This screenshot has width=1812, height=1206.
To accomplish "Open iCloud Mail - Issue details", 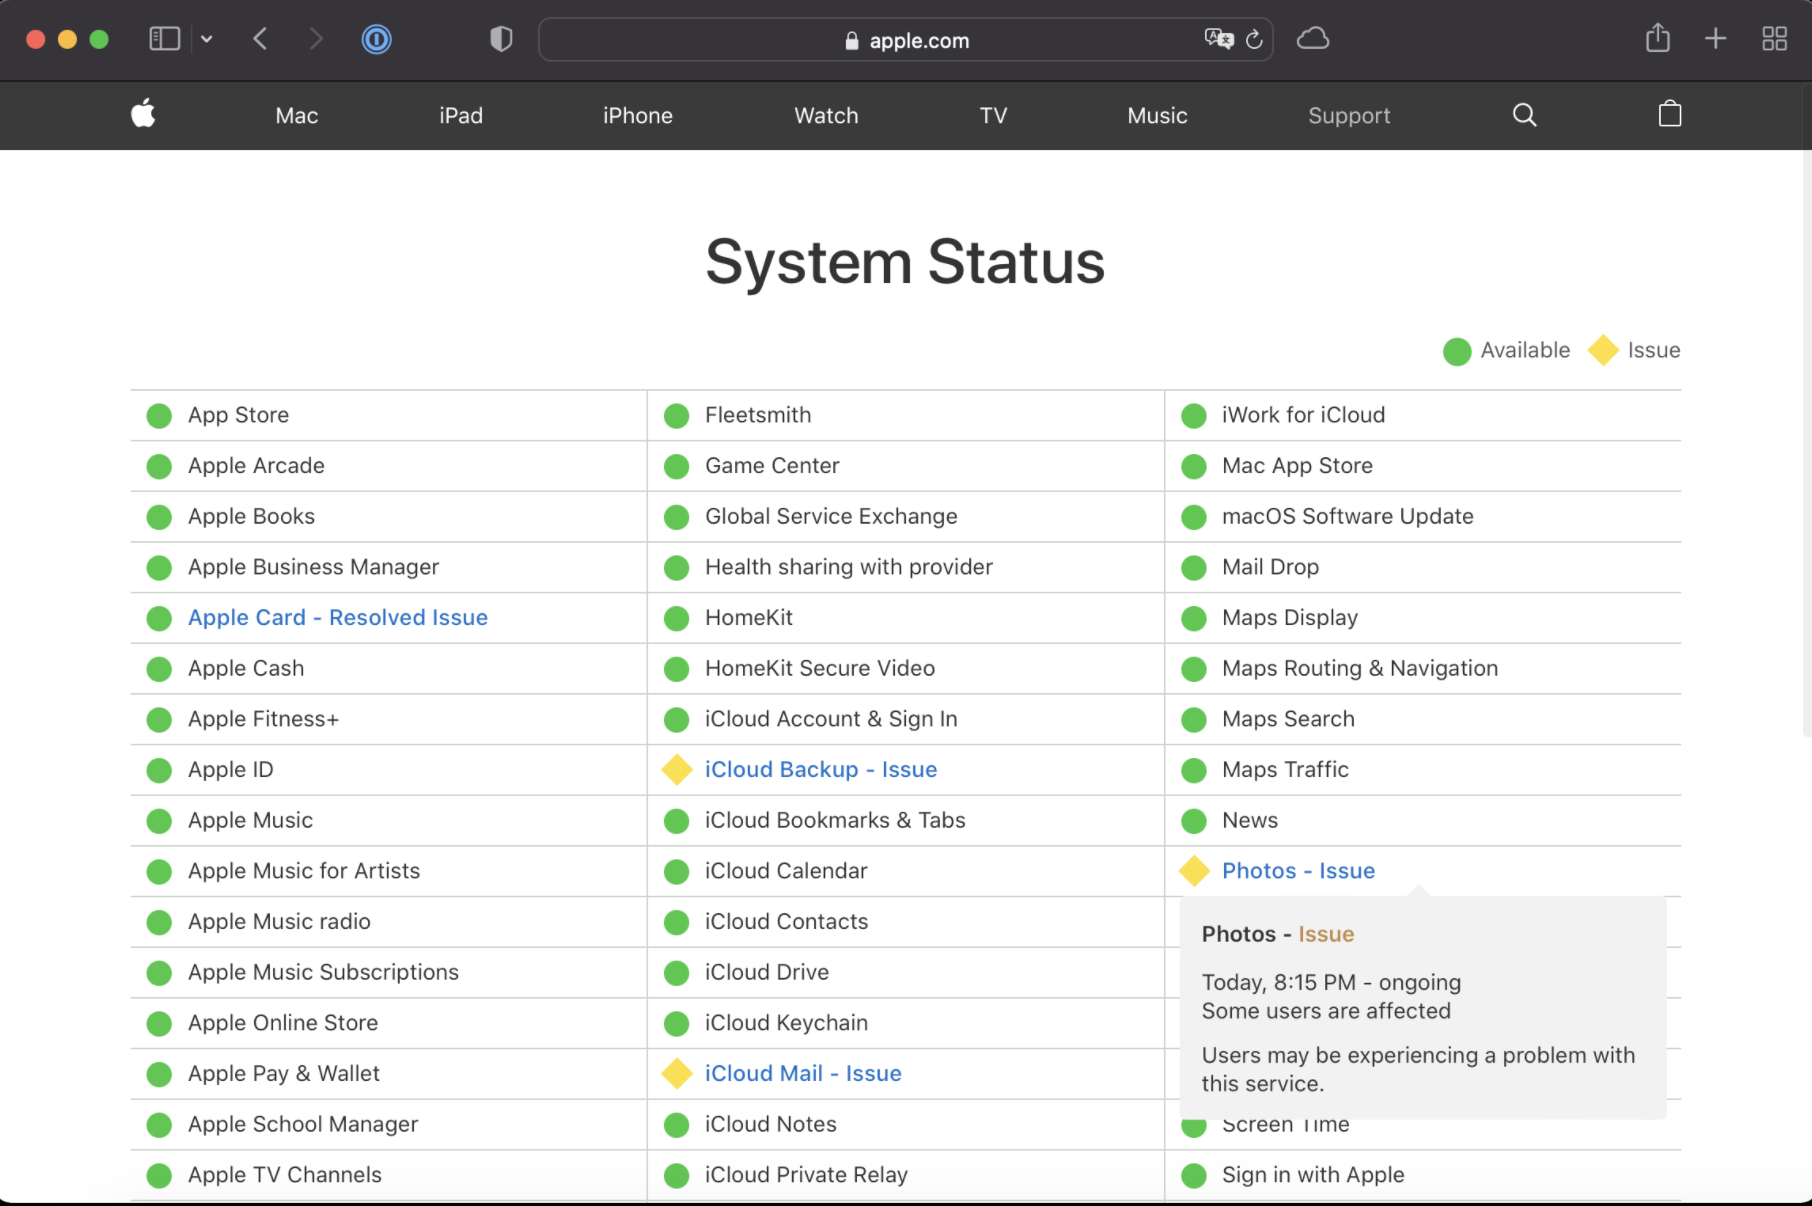I will [x=803, y=1073].
